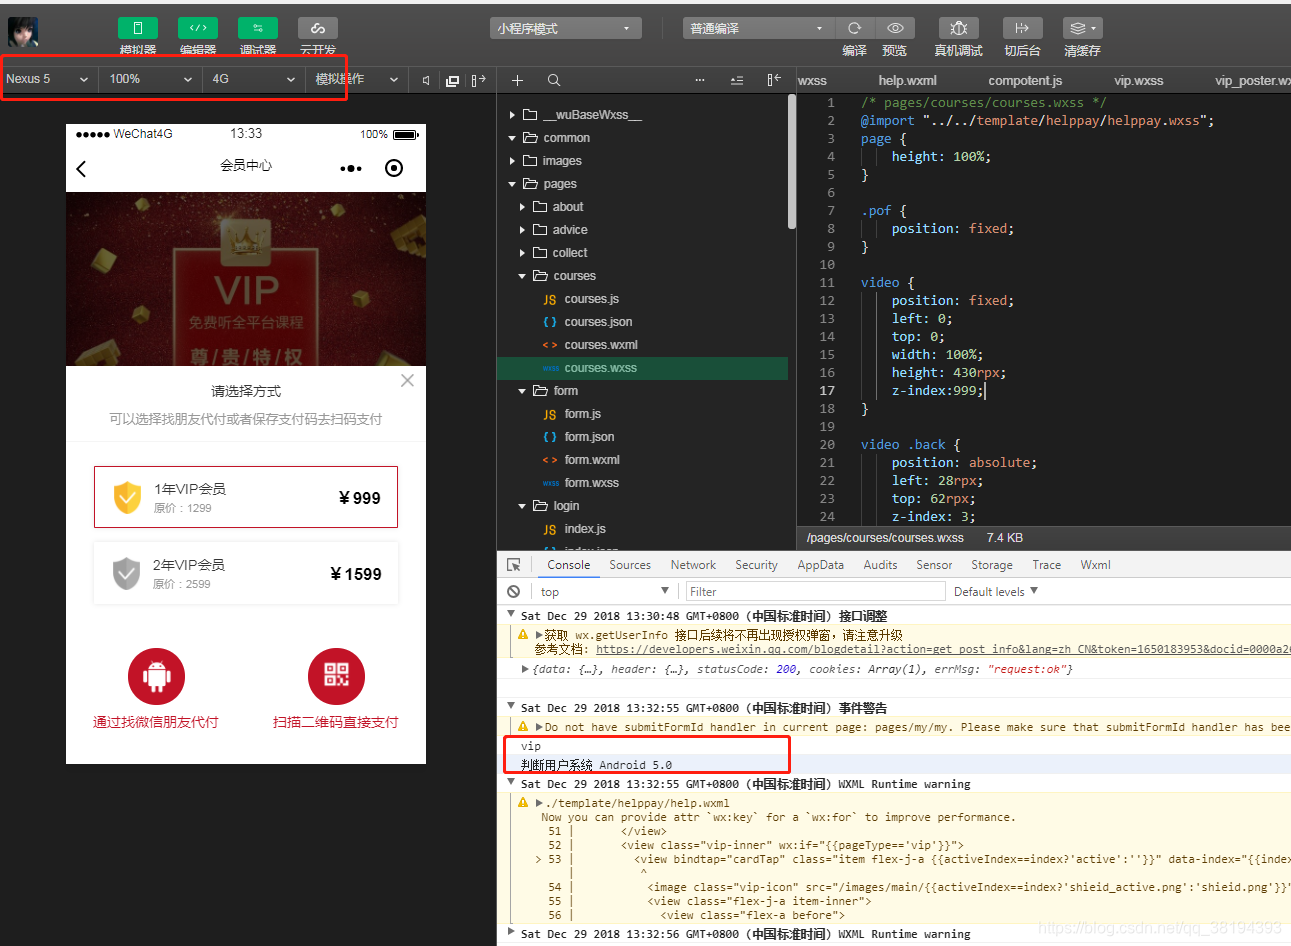1291x946 pixels.
Task: Search files with magnifier icon
Action: point(553,80)
